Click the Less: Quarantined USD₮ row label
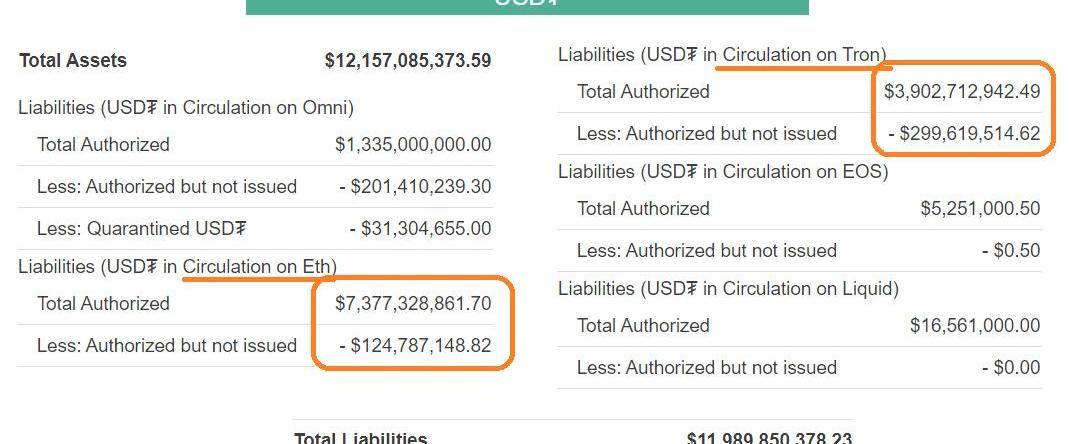 coord(141,228)
